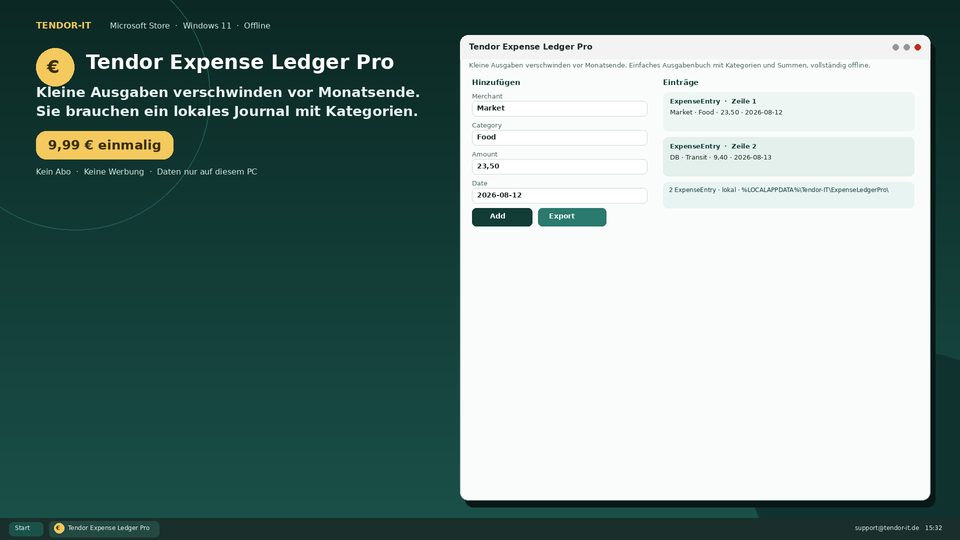960x540 pixels.
Task: Click the Market · Food · 23,50 entry details
Action: click(726, 113)
